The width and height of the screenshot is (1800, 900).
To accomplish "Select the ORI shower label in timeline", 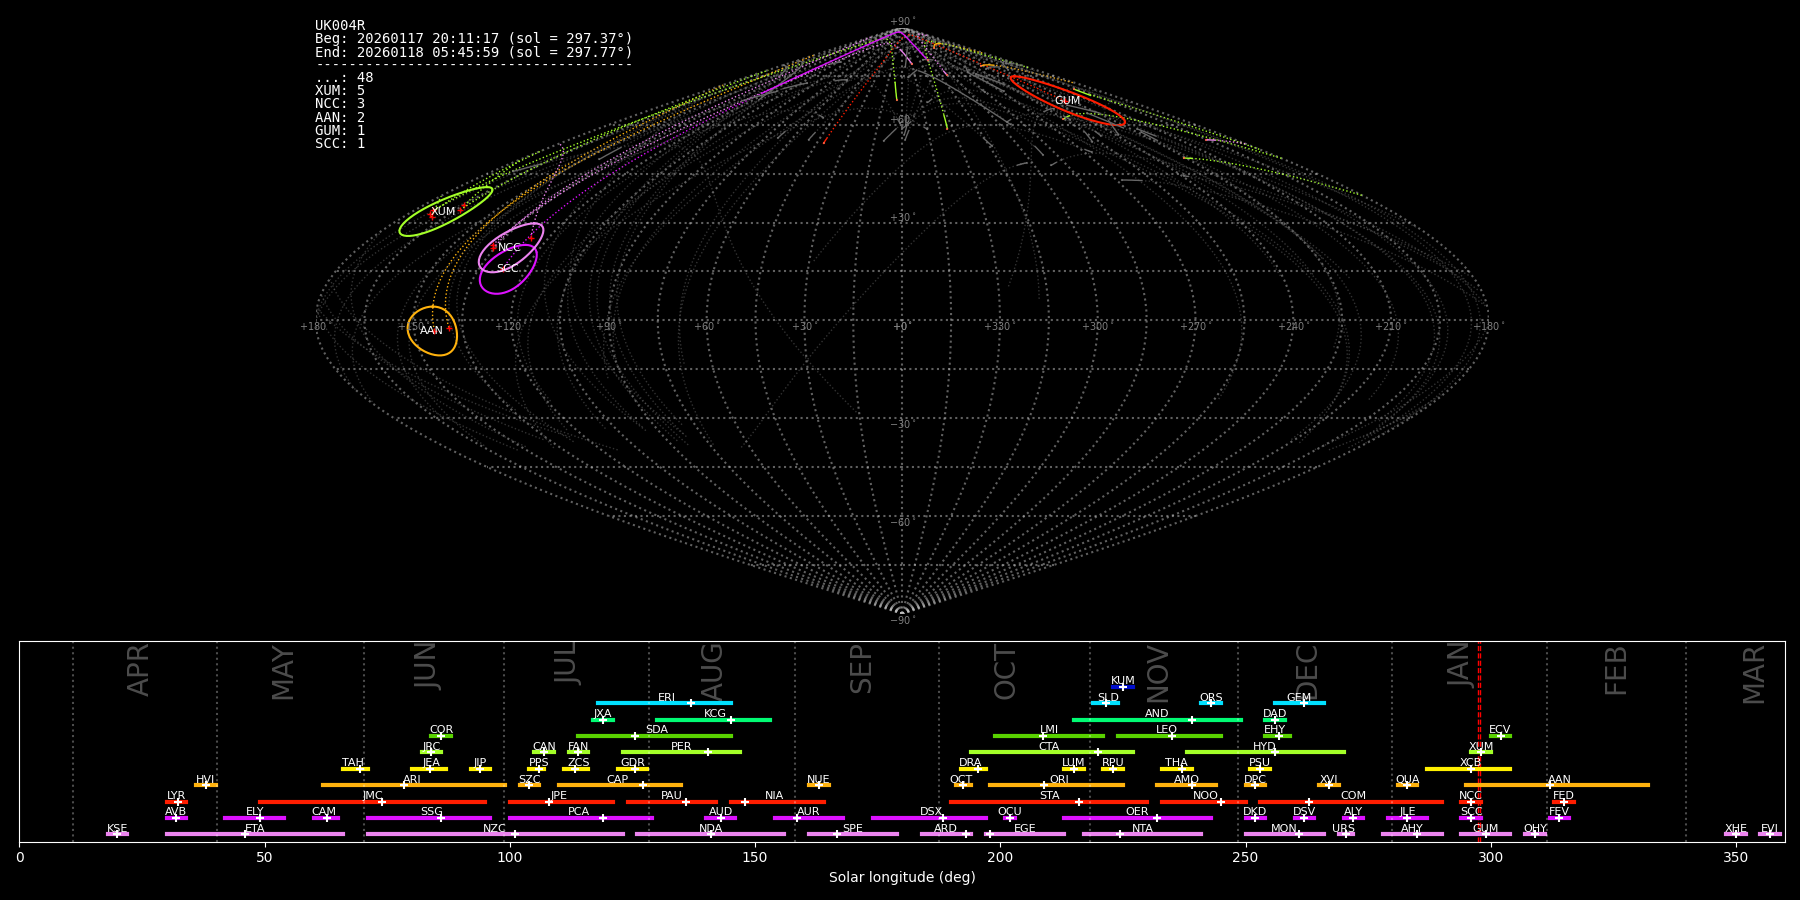I will tap(1059, 780).
